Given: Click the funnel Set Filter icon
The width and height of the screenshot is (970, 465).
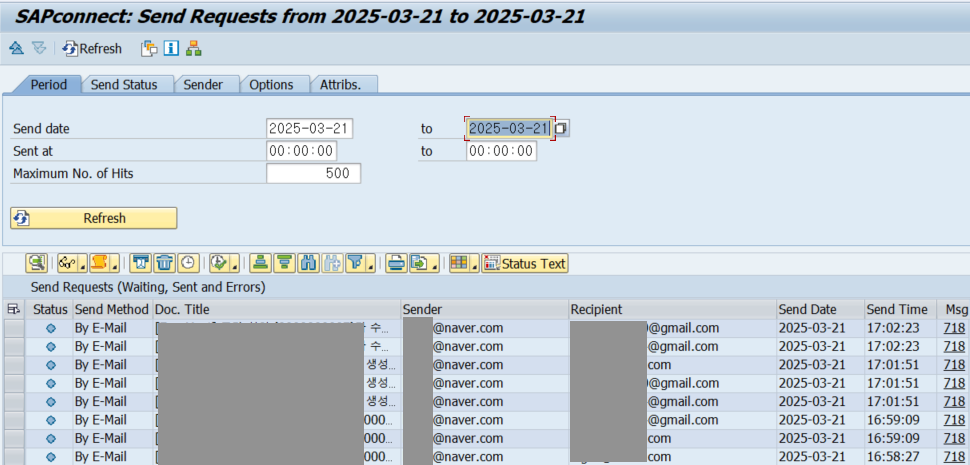Looking at the screenshot, I should (x=356, y=263).
